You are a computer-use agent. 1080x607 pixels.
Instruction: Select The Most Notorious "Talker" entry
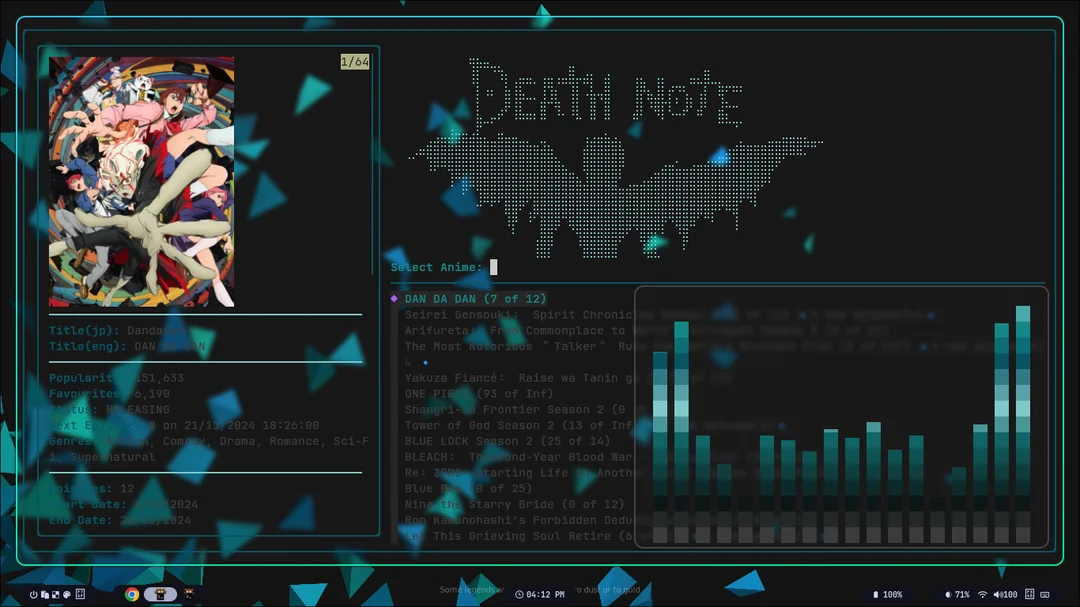(x=518, y=347)
